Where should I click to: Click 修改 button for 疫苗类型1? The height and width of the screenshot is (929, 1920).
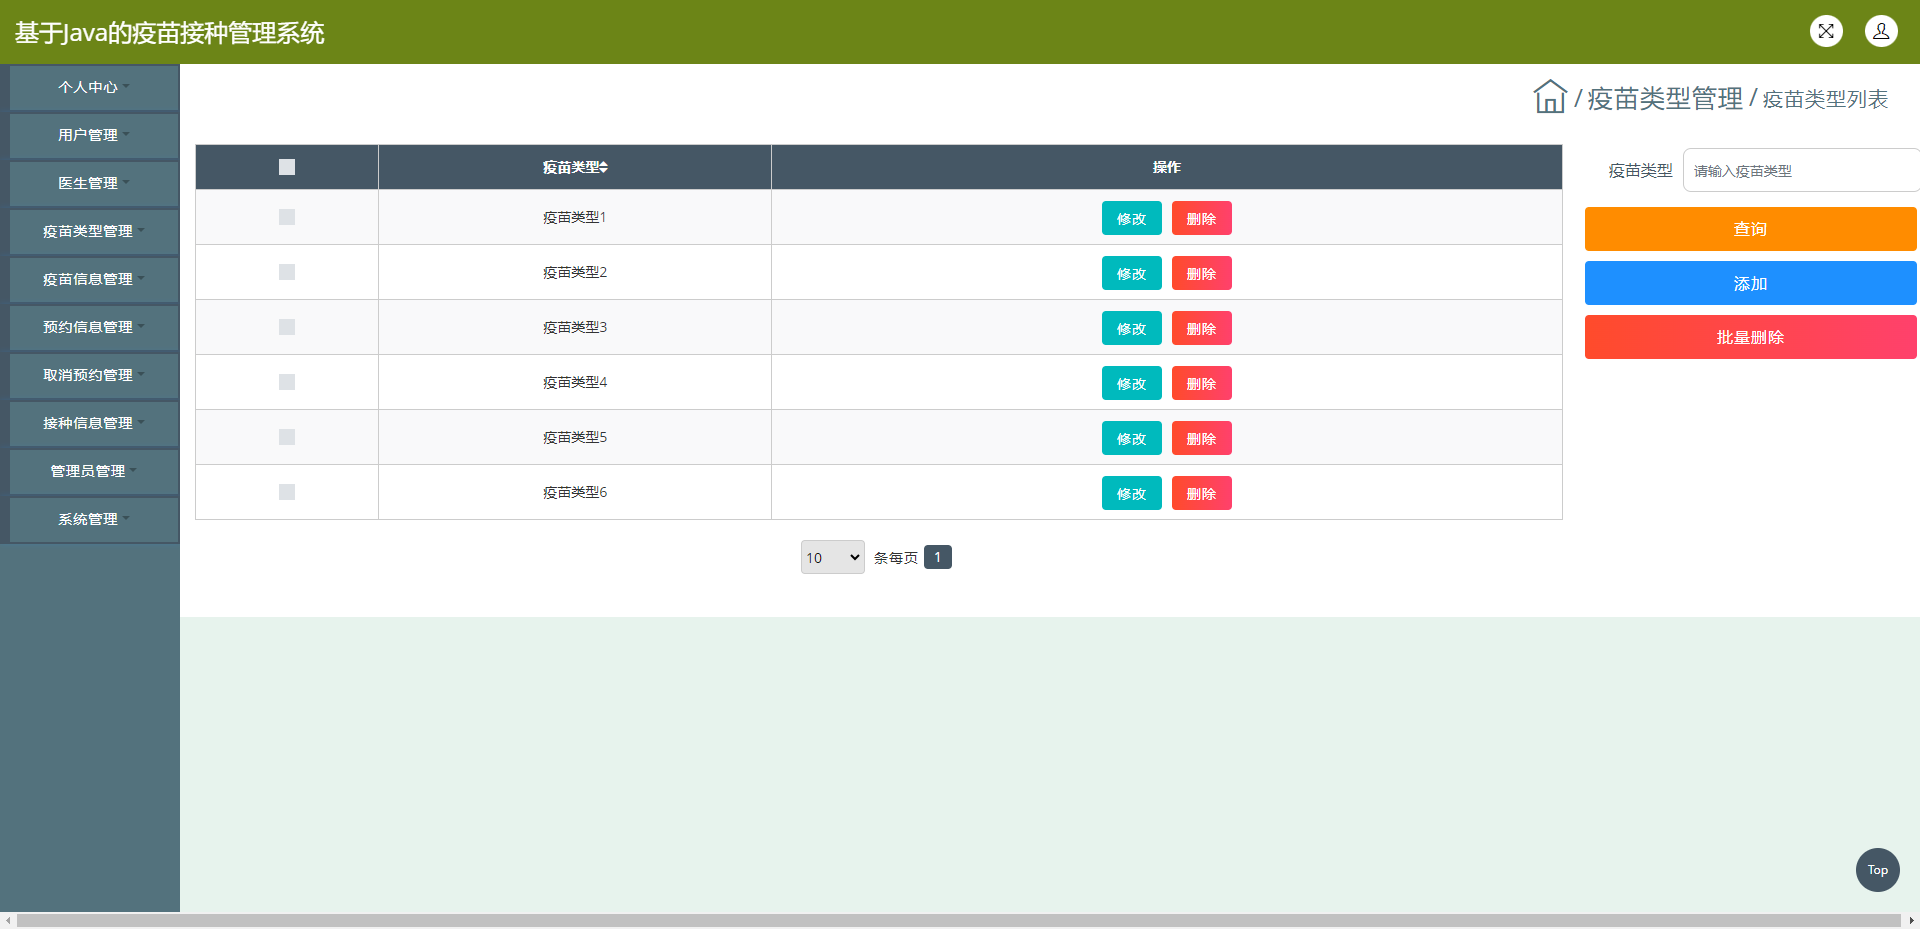(1131, 218)
